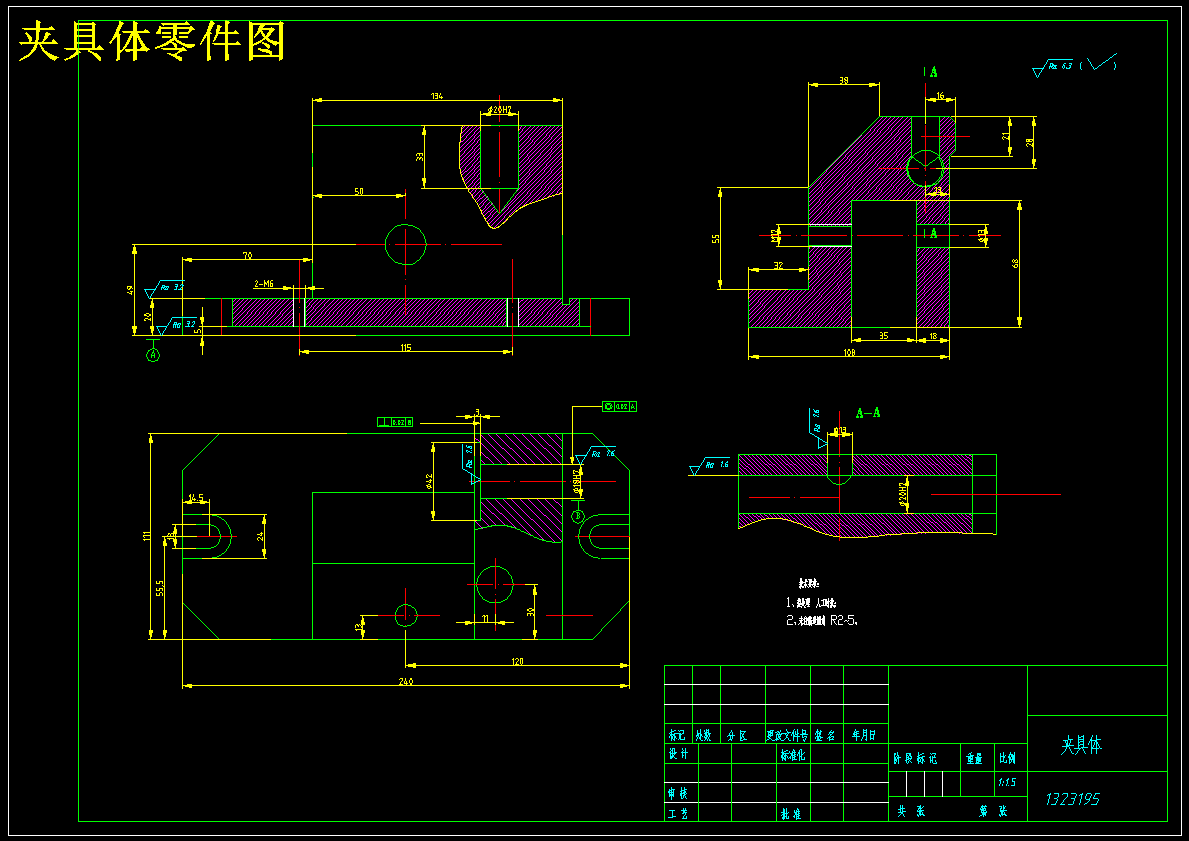The image size is (1189, 841).
Task: Select the 108 overall dimension
Action: pos(849,353)
